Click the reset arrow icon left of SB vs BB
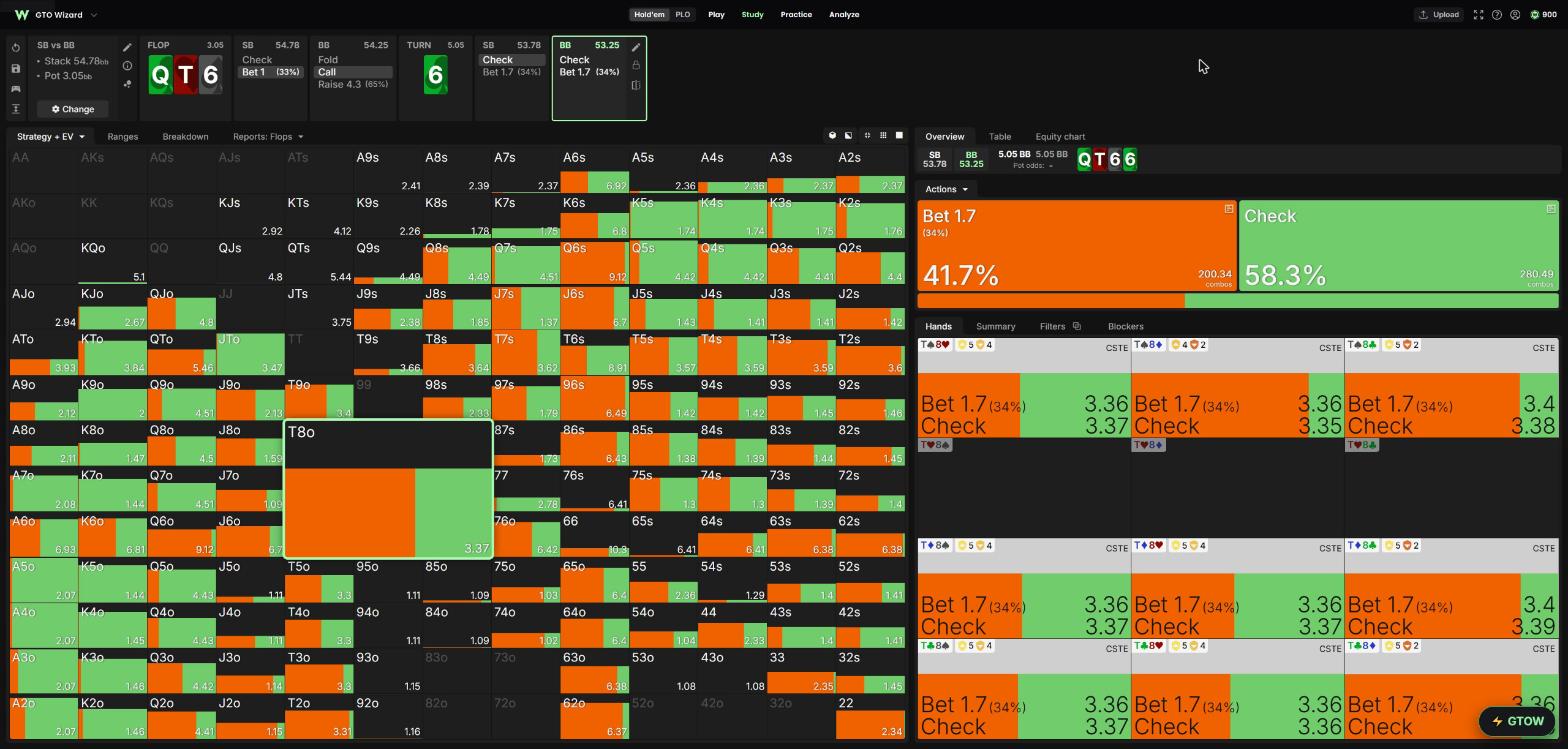The width and height of the screenshot is (1568, 749). [x=16, y=48]
